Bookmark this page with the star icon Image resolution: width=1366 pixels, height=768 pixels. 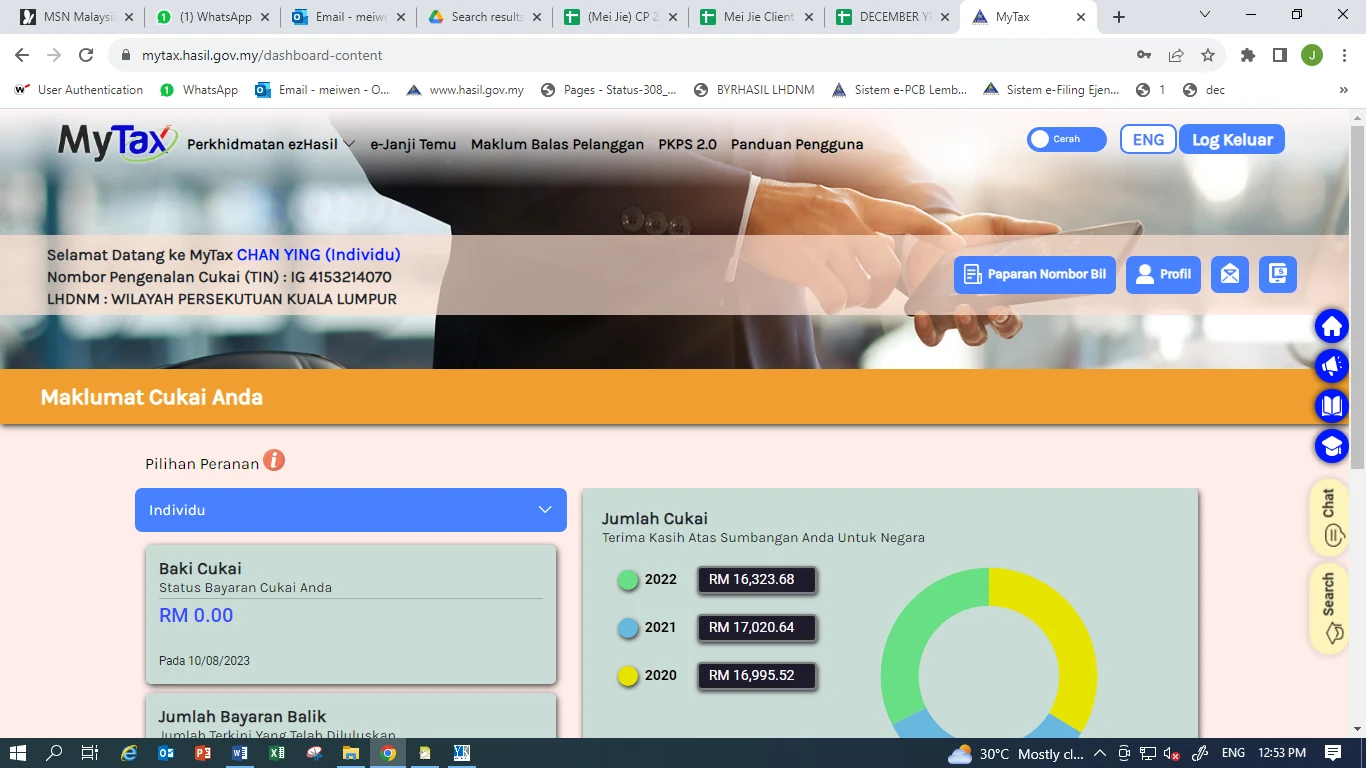(x=1208, y=55)
